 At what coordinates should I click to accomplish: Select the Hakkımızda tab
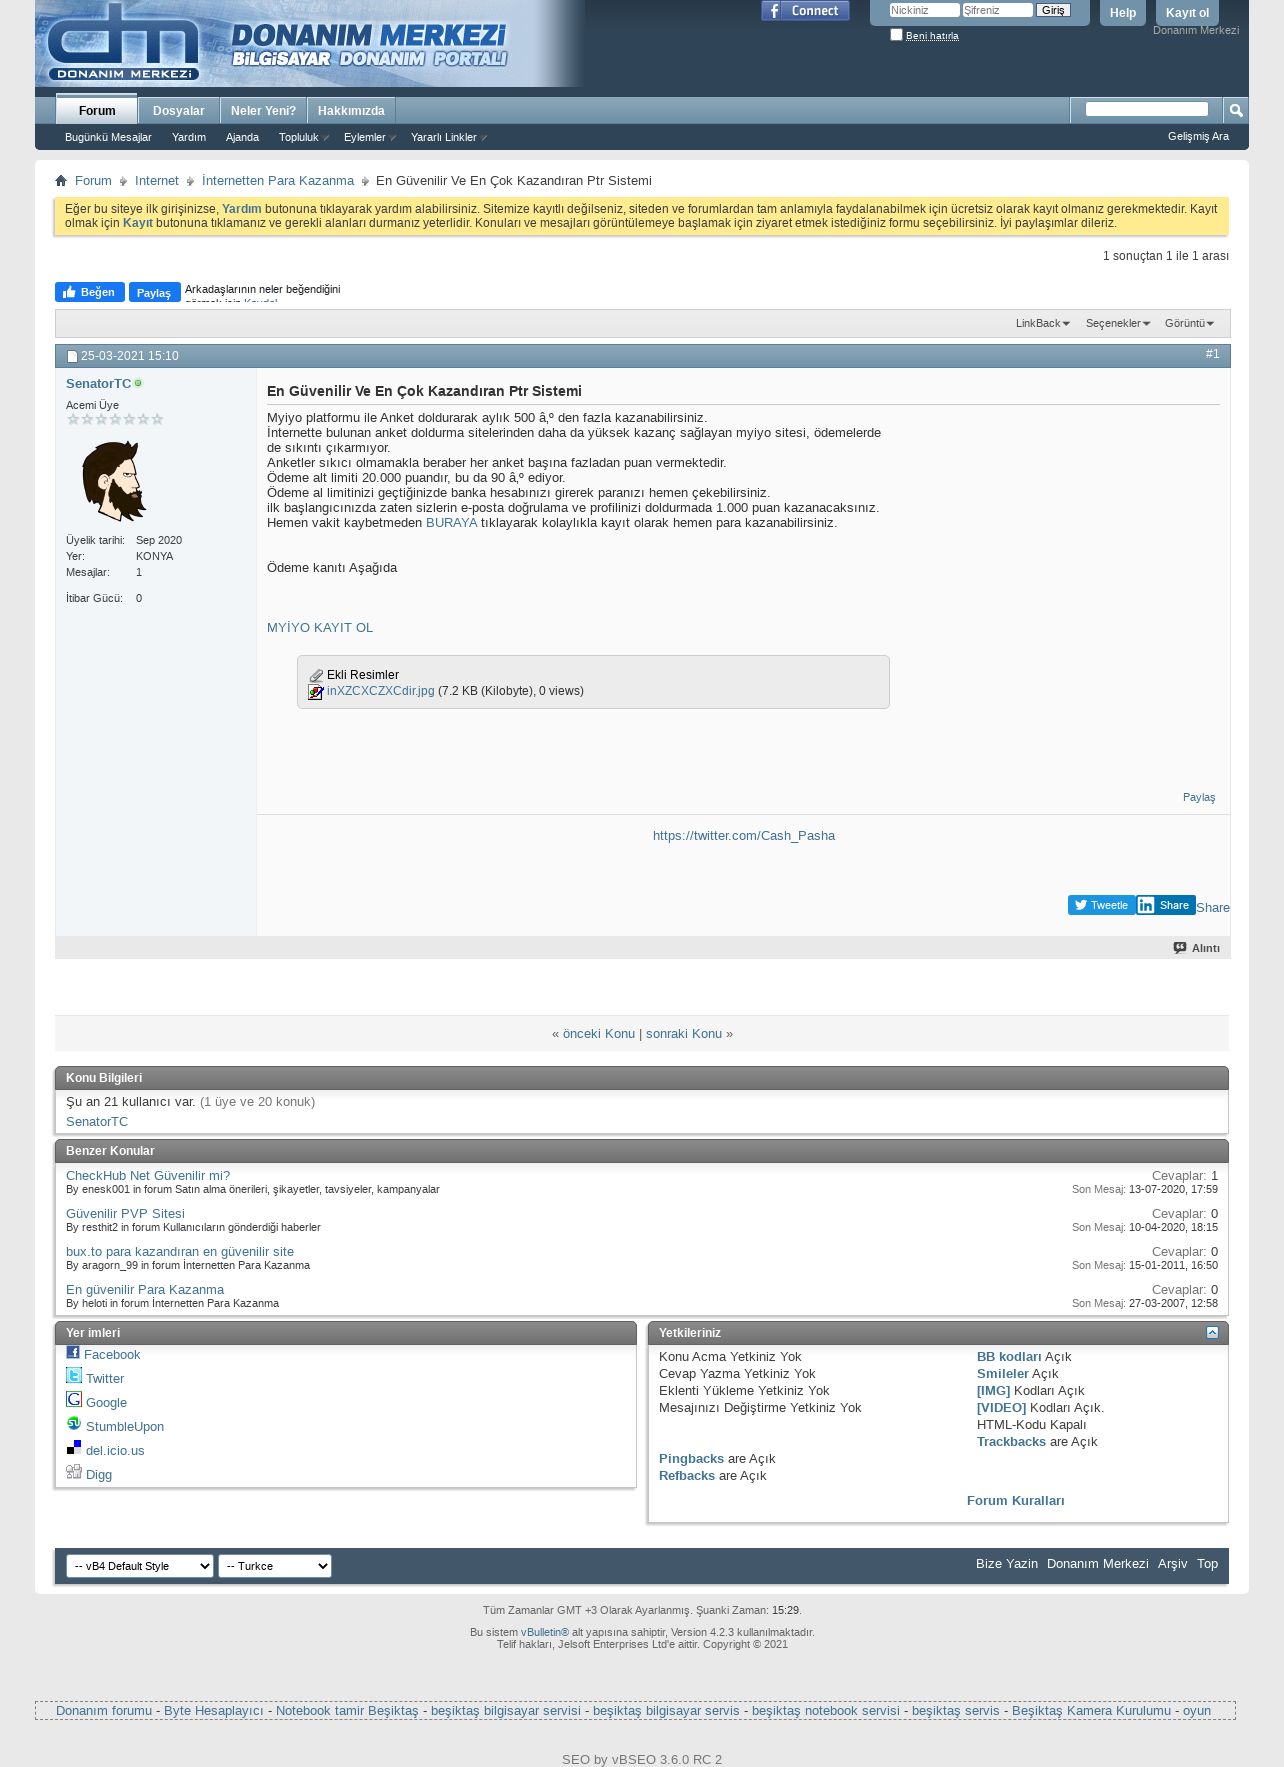click(351, 110)
